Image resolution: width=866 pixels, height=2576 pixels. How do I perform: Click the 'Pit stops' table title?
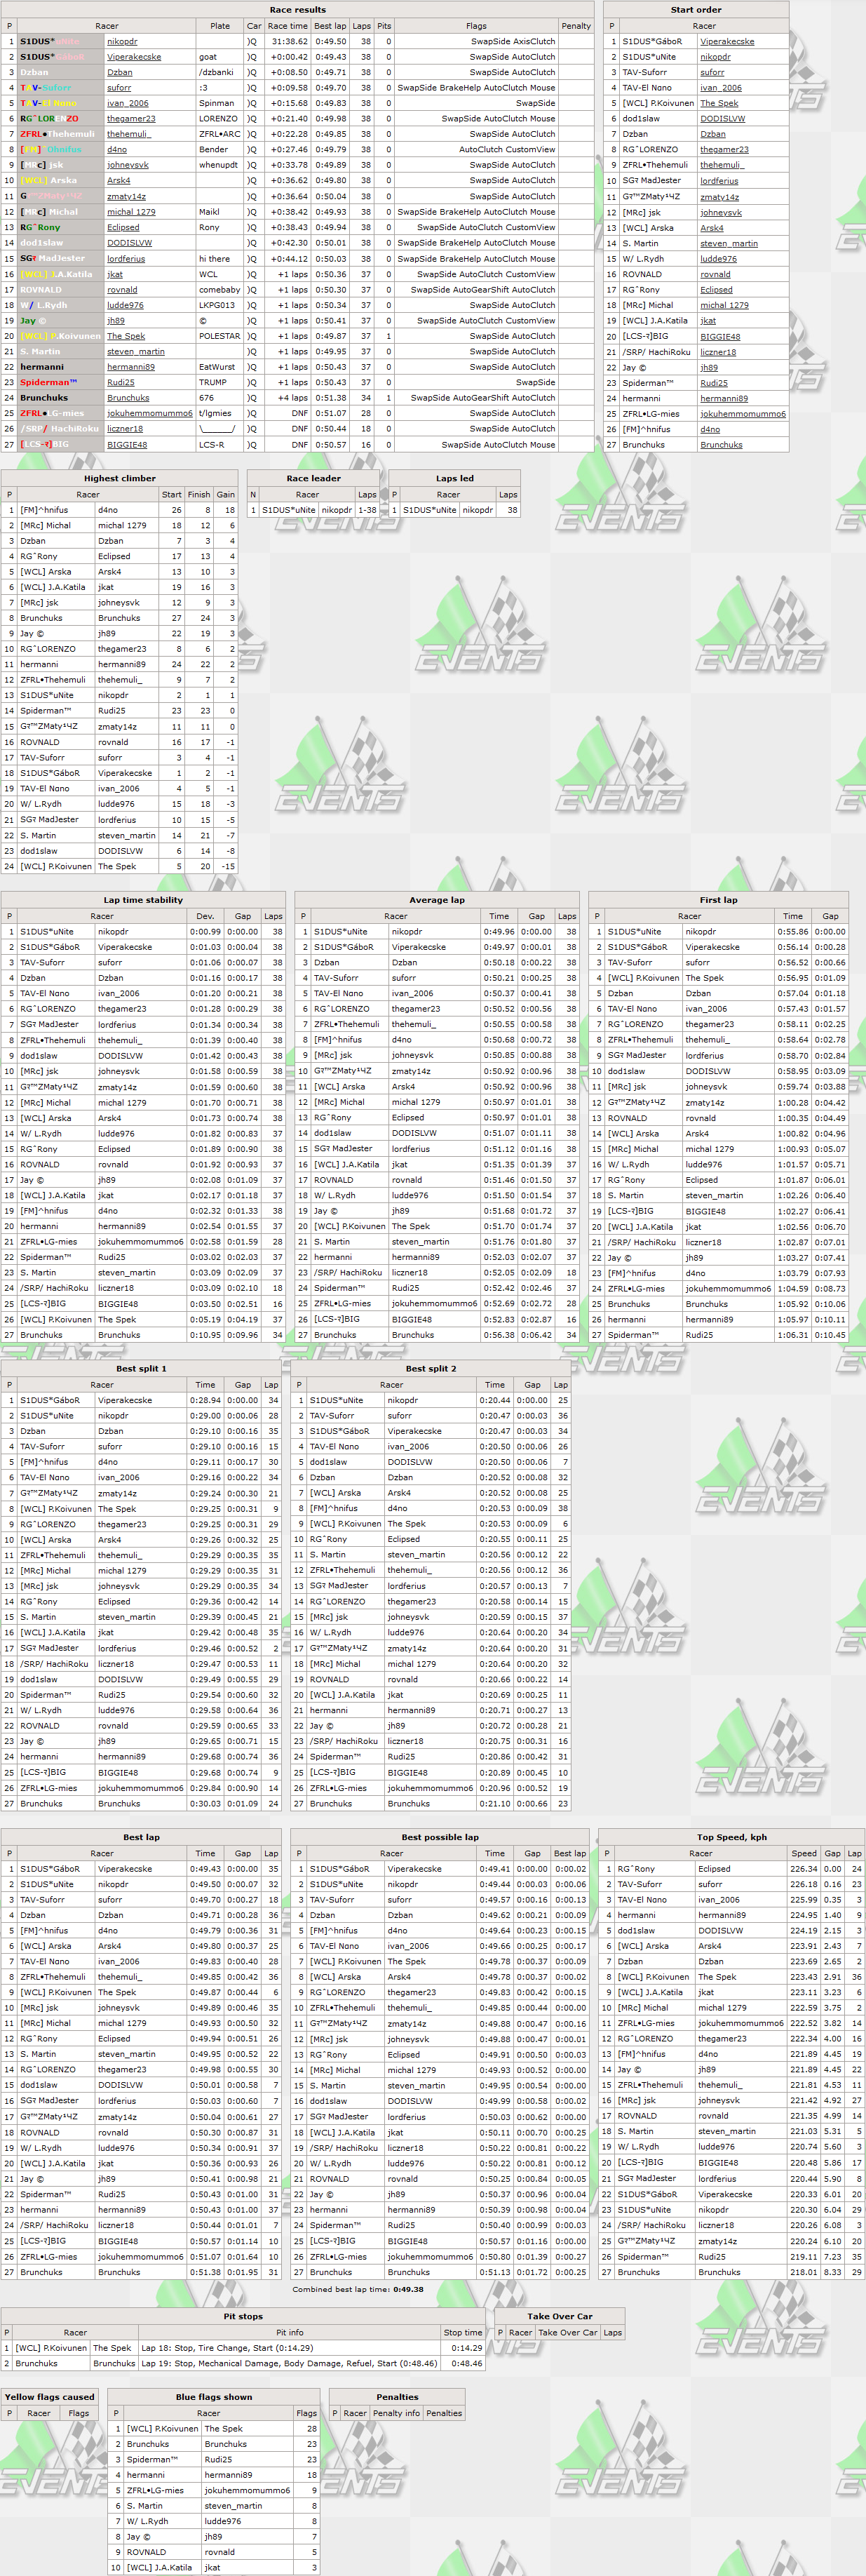tap(243, 2316)
